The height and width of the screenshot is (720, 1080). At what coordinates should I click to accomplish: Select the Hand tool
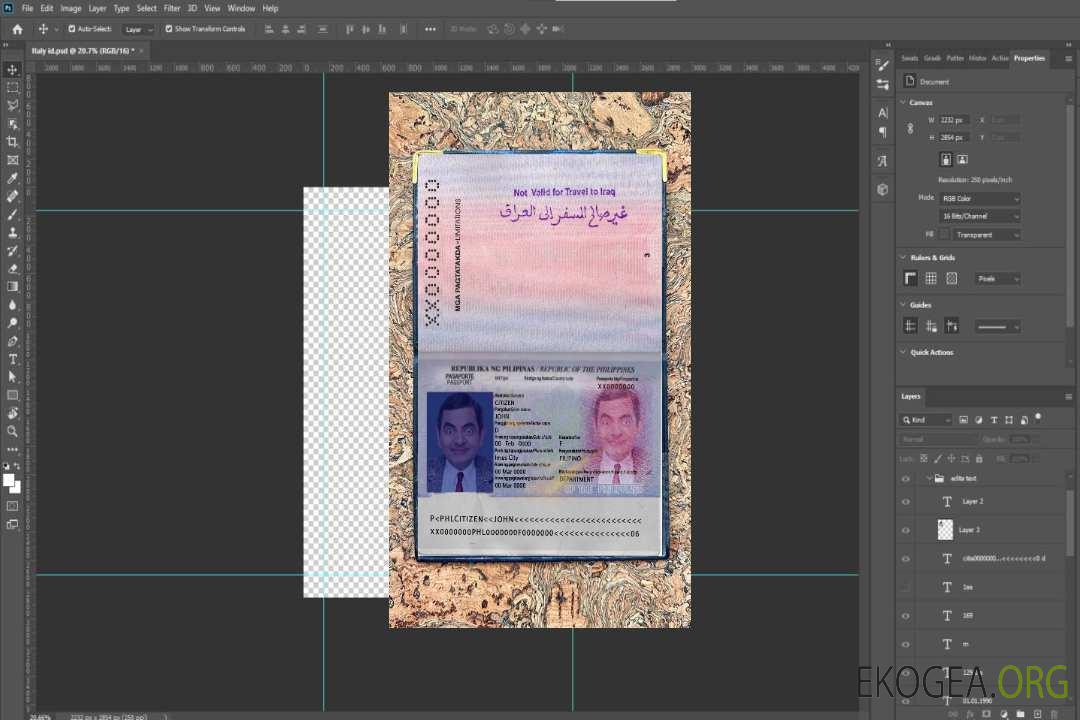(x=12, y=413)
